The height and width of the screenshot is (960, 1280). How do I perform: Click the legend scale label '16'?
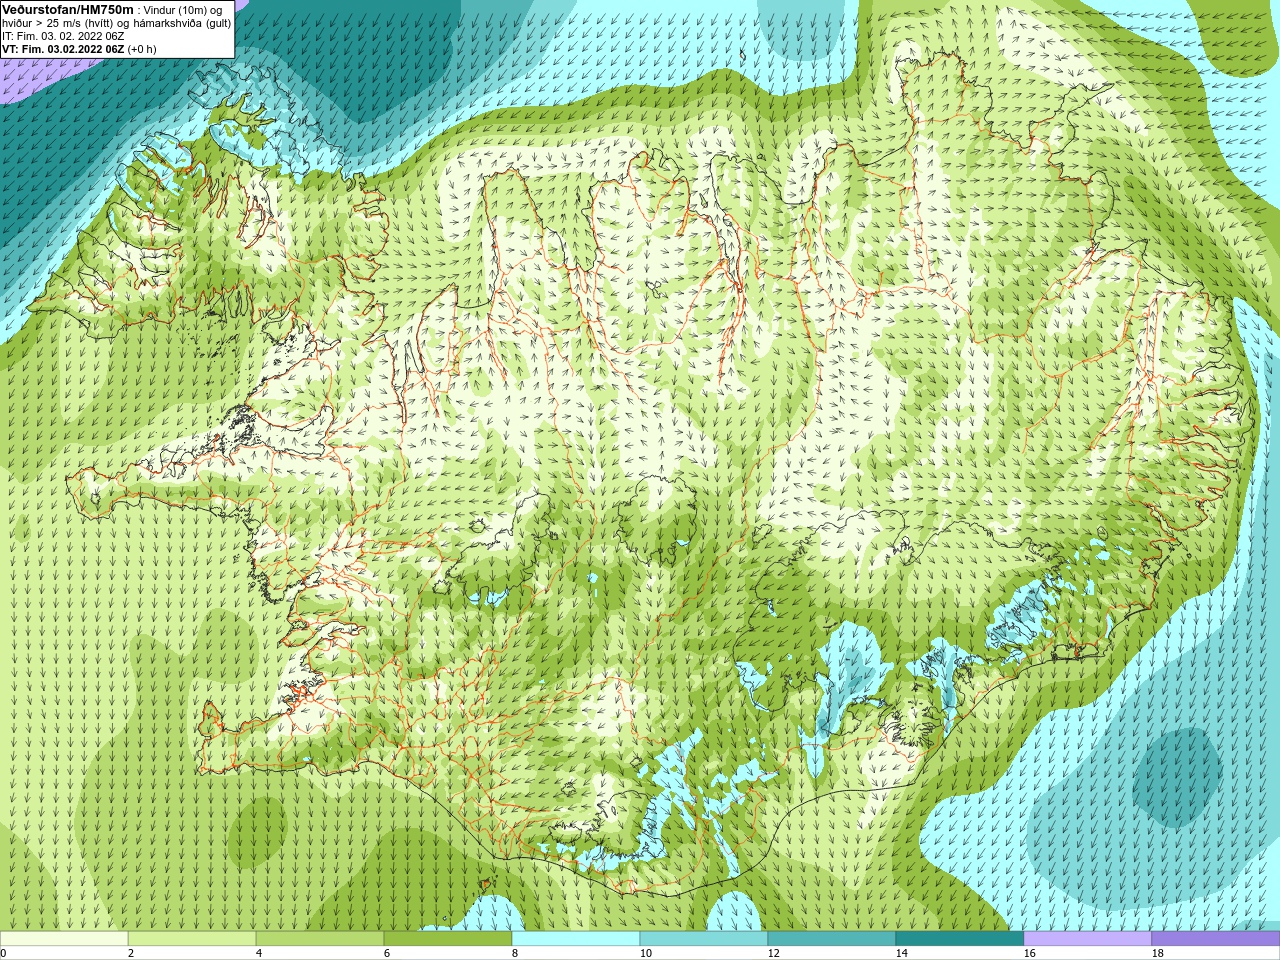[1030, 953]
